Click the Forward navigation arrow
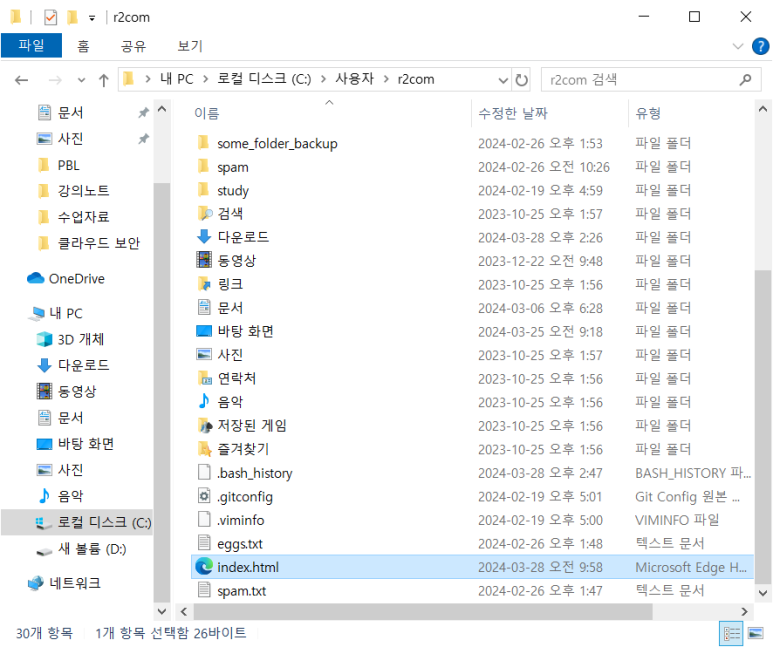This screenshot has width=773, height=647. click(55, 79)
